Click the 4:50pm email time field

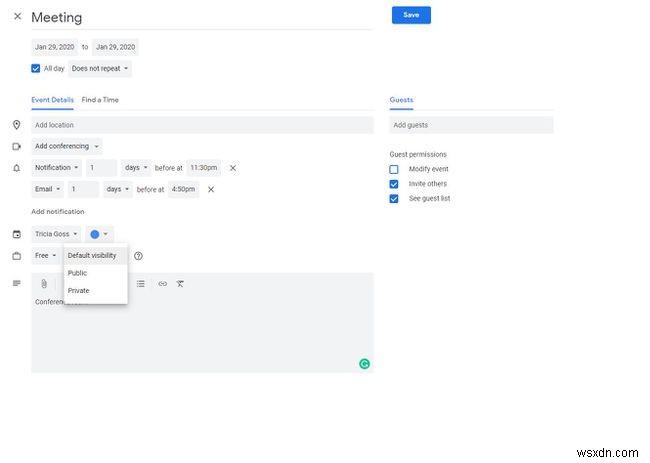click(x=183, y=189)
